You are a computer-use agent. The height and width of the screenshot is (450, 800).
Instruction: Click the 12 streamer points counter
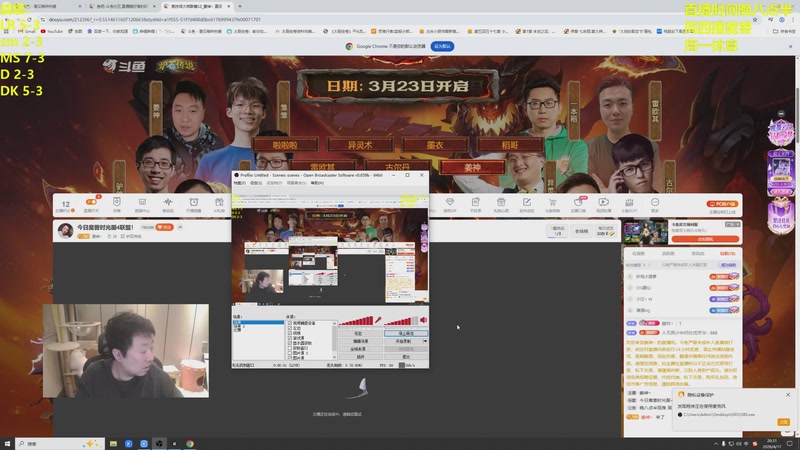point(65,204)
